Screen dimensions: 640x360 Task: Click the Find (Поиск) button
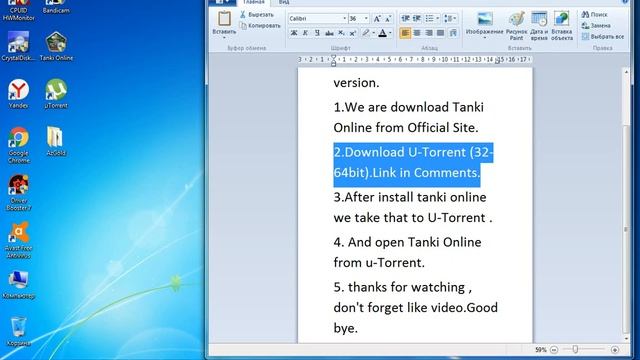[595, 15]
